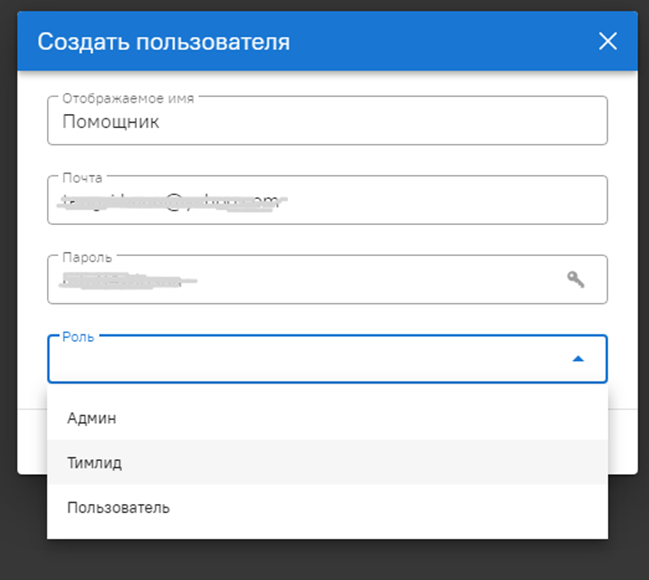Click the Почта field label

[x=82, y=178]
